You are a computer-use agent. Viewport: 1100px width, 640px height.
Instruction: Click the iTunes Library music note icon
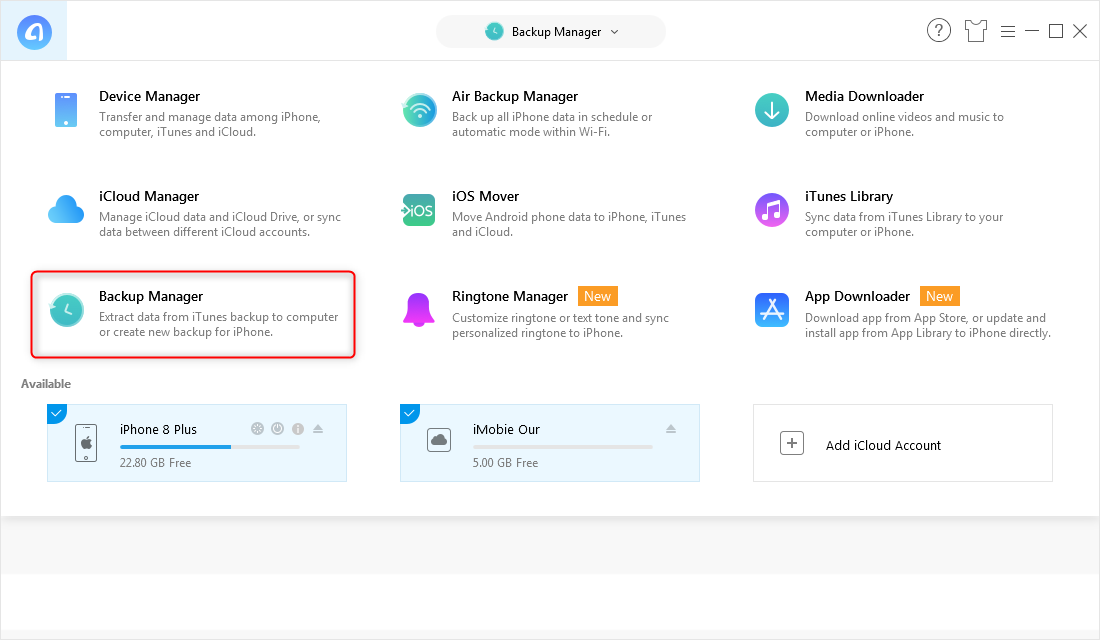tap(772, 210)
